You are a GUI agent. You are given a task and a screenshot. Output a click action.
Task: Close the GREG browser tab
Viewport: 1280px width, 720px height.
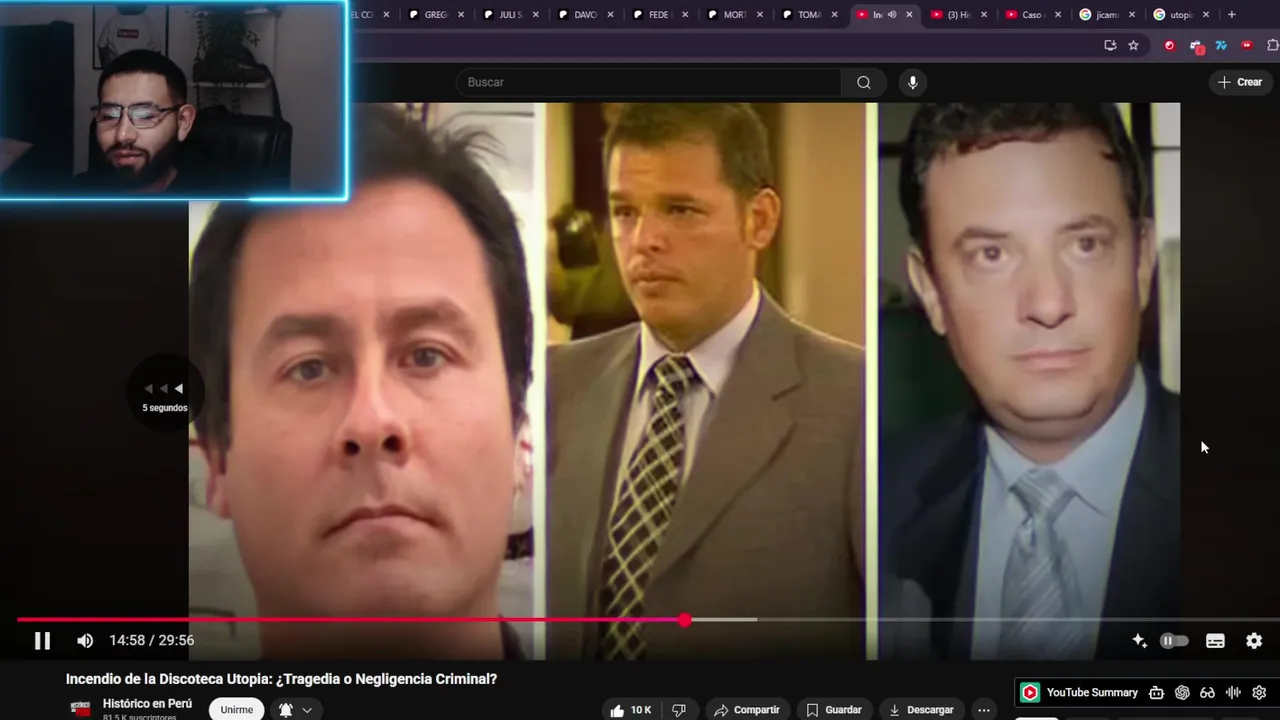coord(461,15)
